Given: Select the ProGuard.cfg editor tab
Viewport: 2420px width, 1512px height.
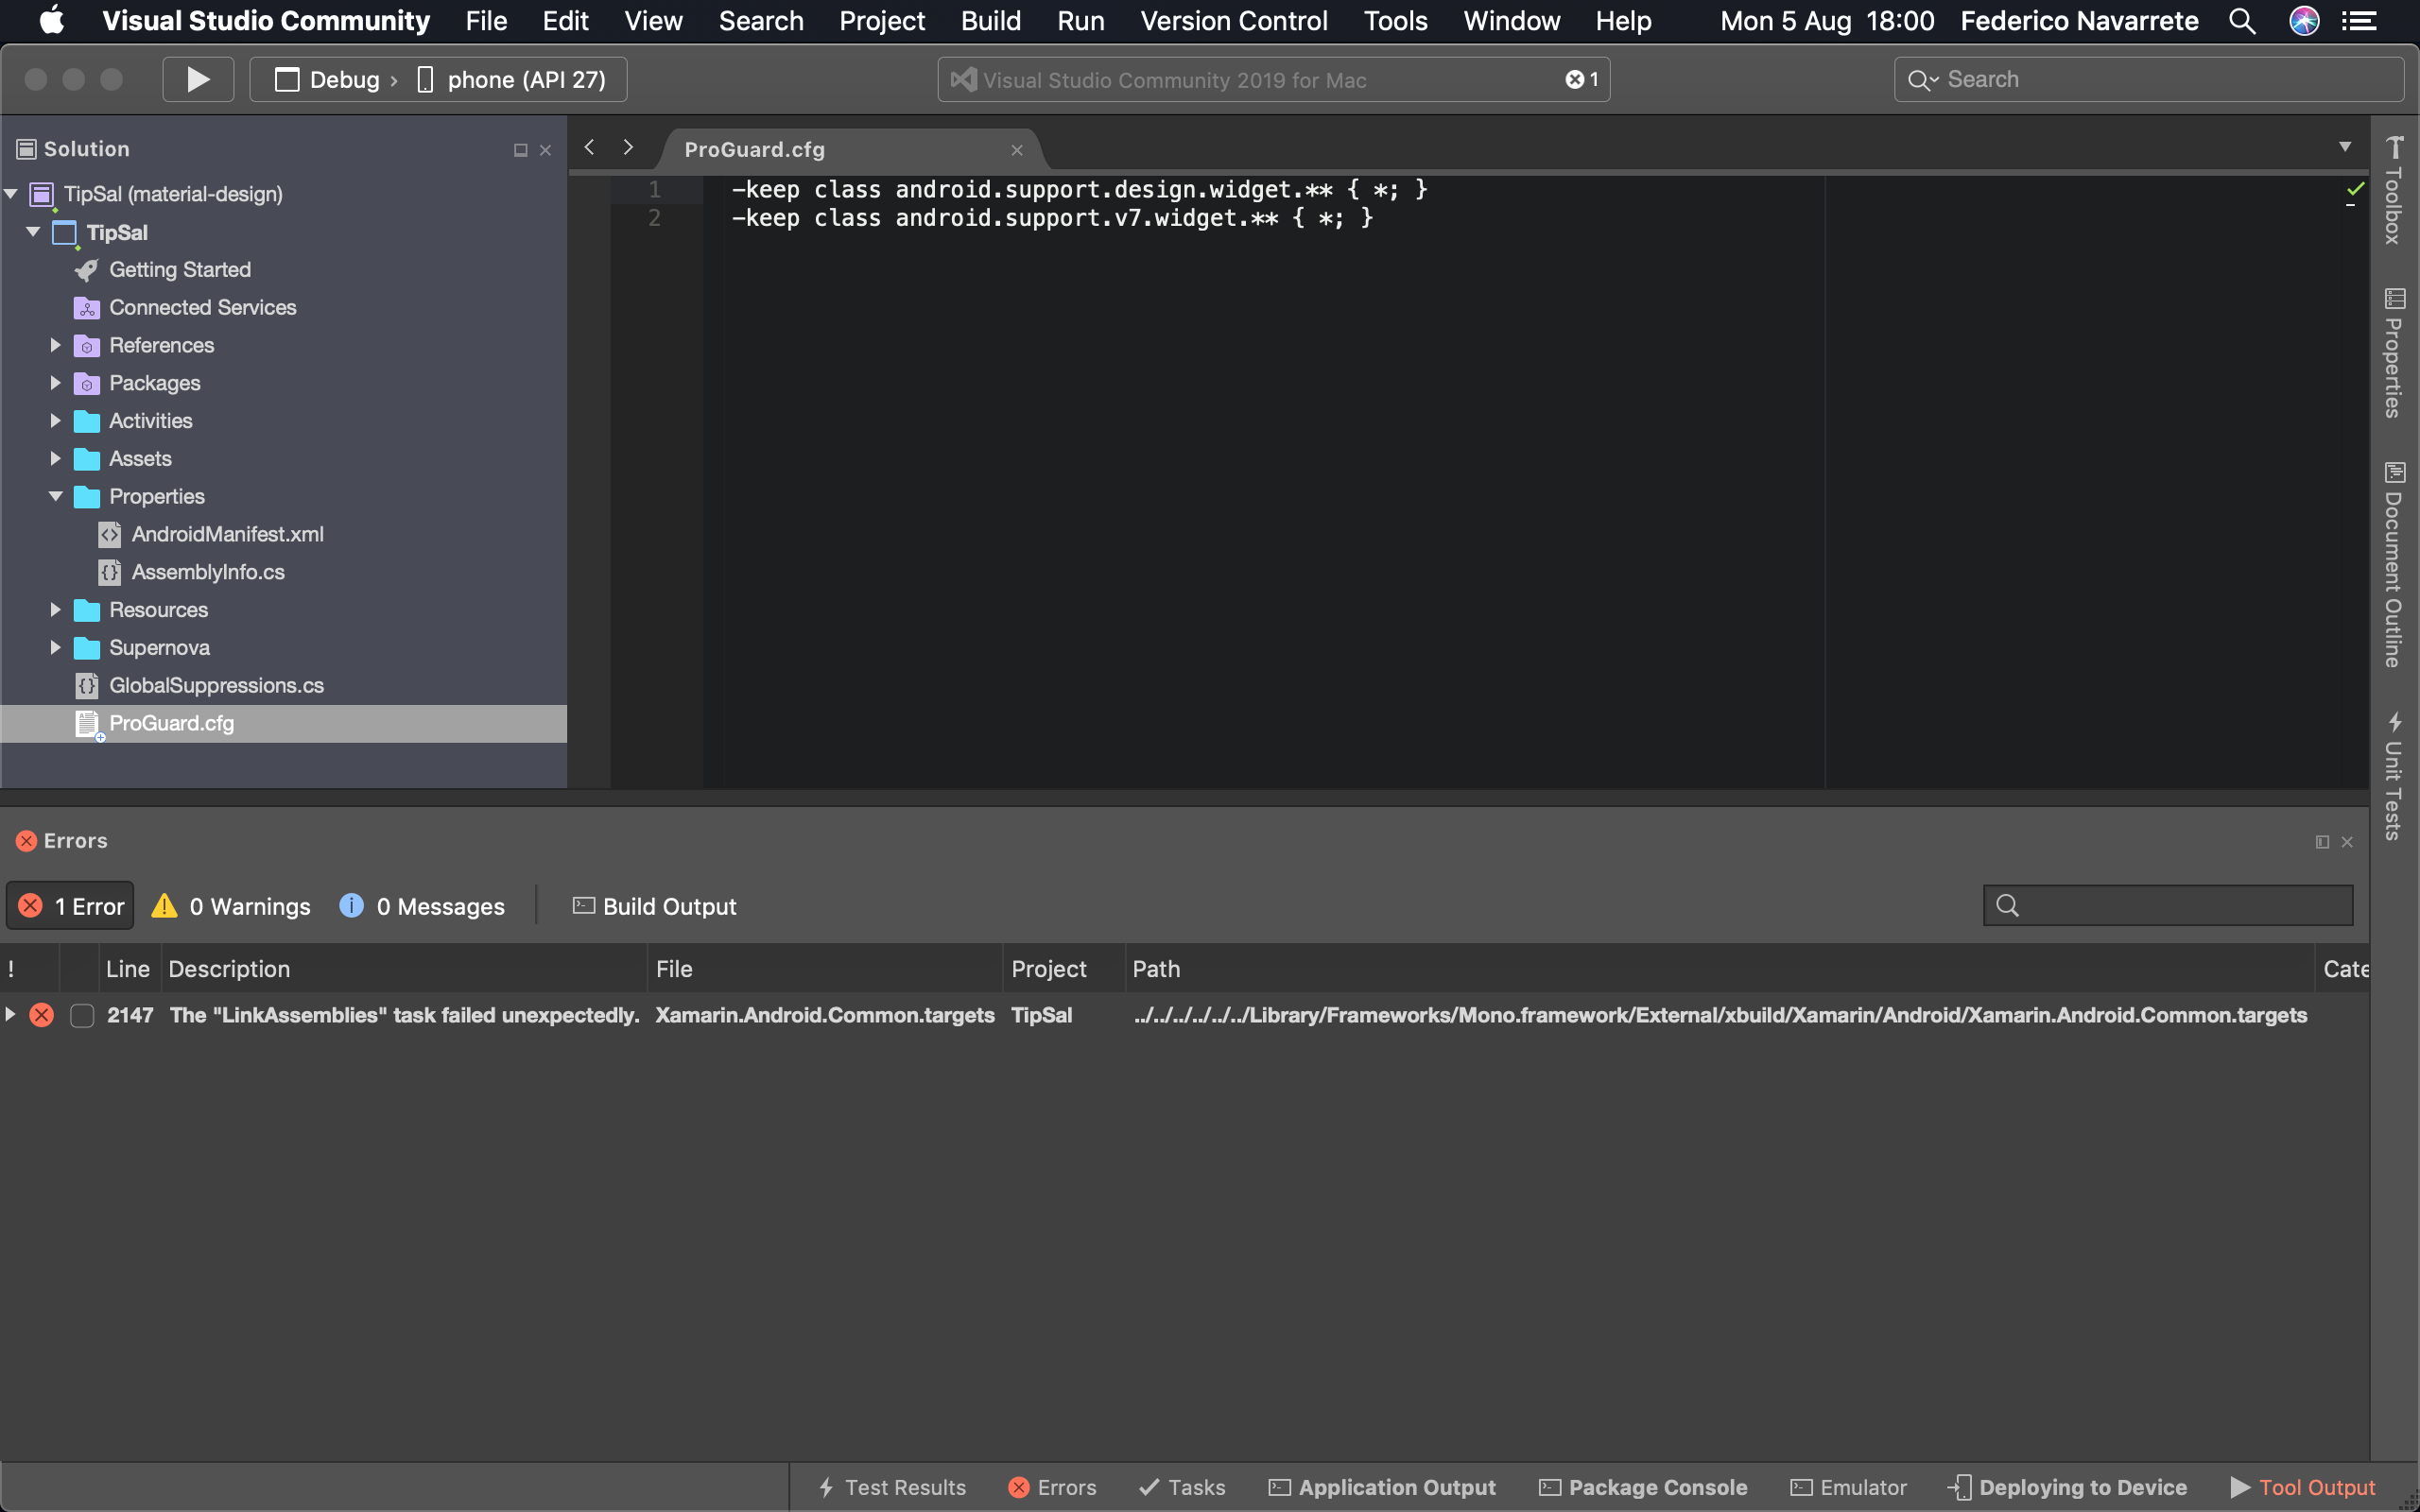Looking at the screenshot, I should 754,148.
